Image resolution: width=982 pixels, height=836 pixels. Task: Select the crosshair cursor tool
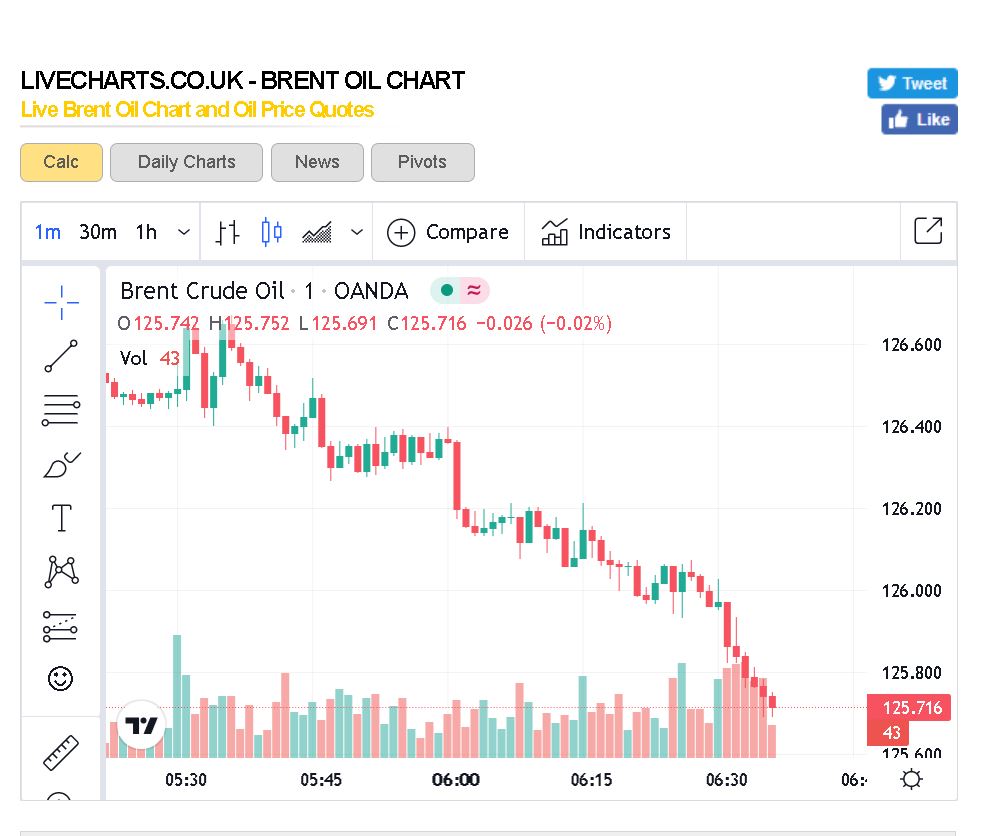[x=61, y=302]
